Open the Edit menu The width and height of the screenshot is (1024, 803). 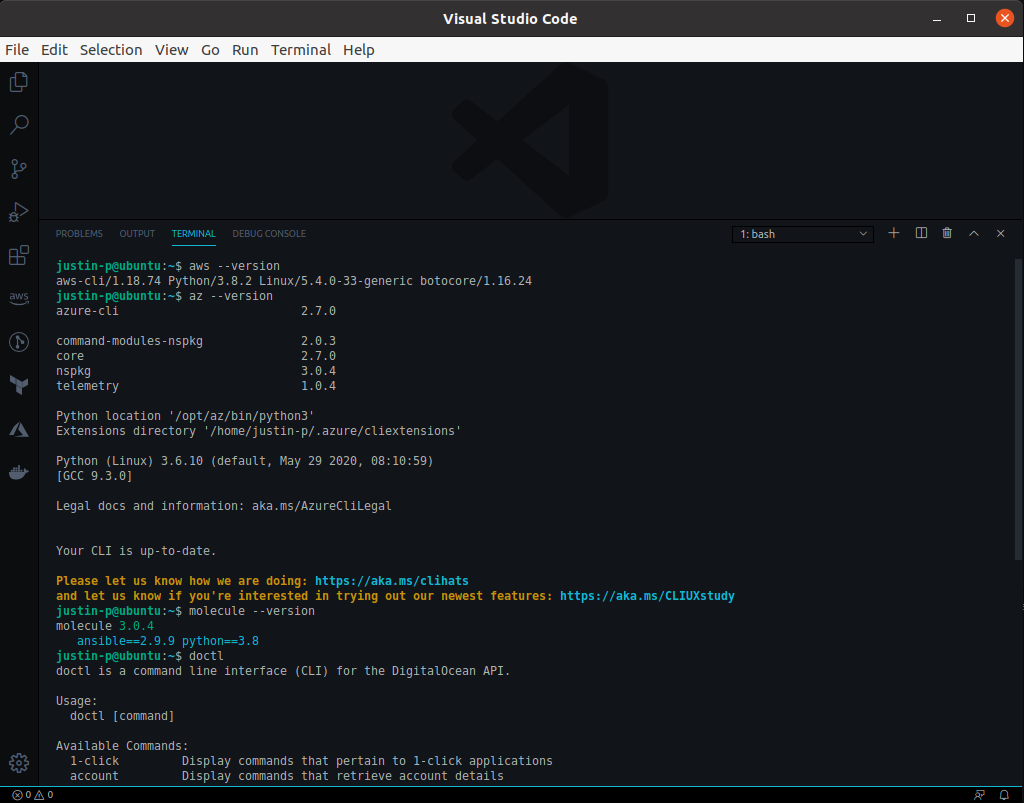[x=54, y=50]
